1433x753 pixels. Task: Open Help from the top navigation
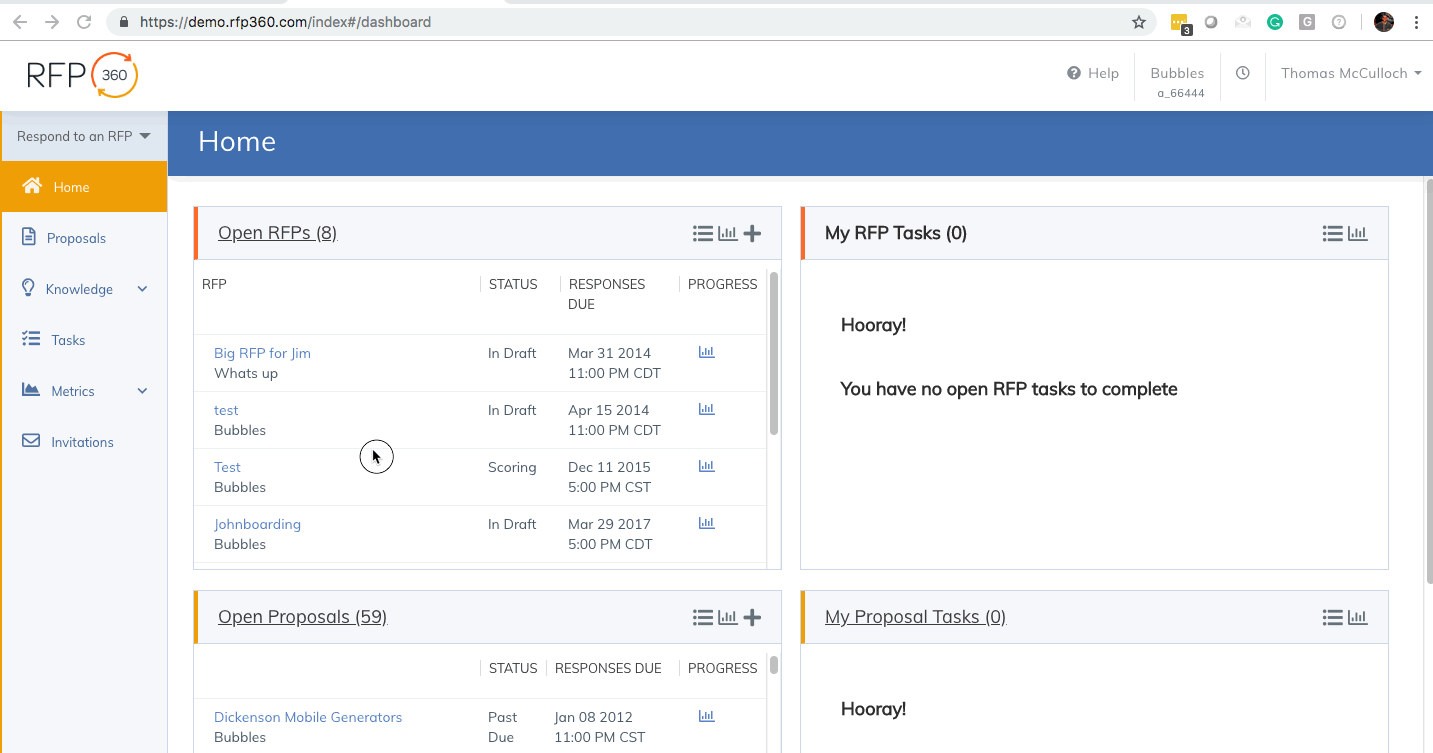pyautogui.click(x=1093, y=73)
